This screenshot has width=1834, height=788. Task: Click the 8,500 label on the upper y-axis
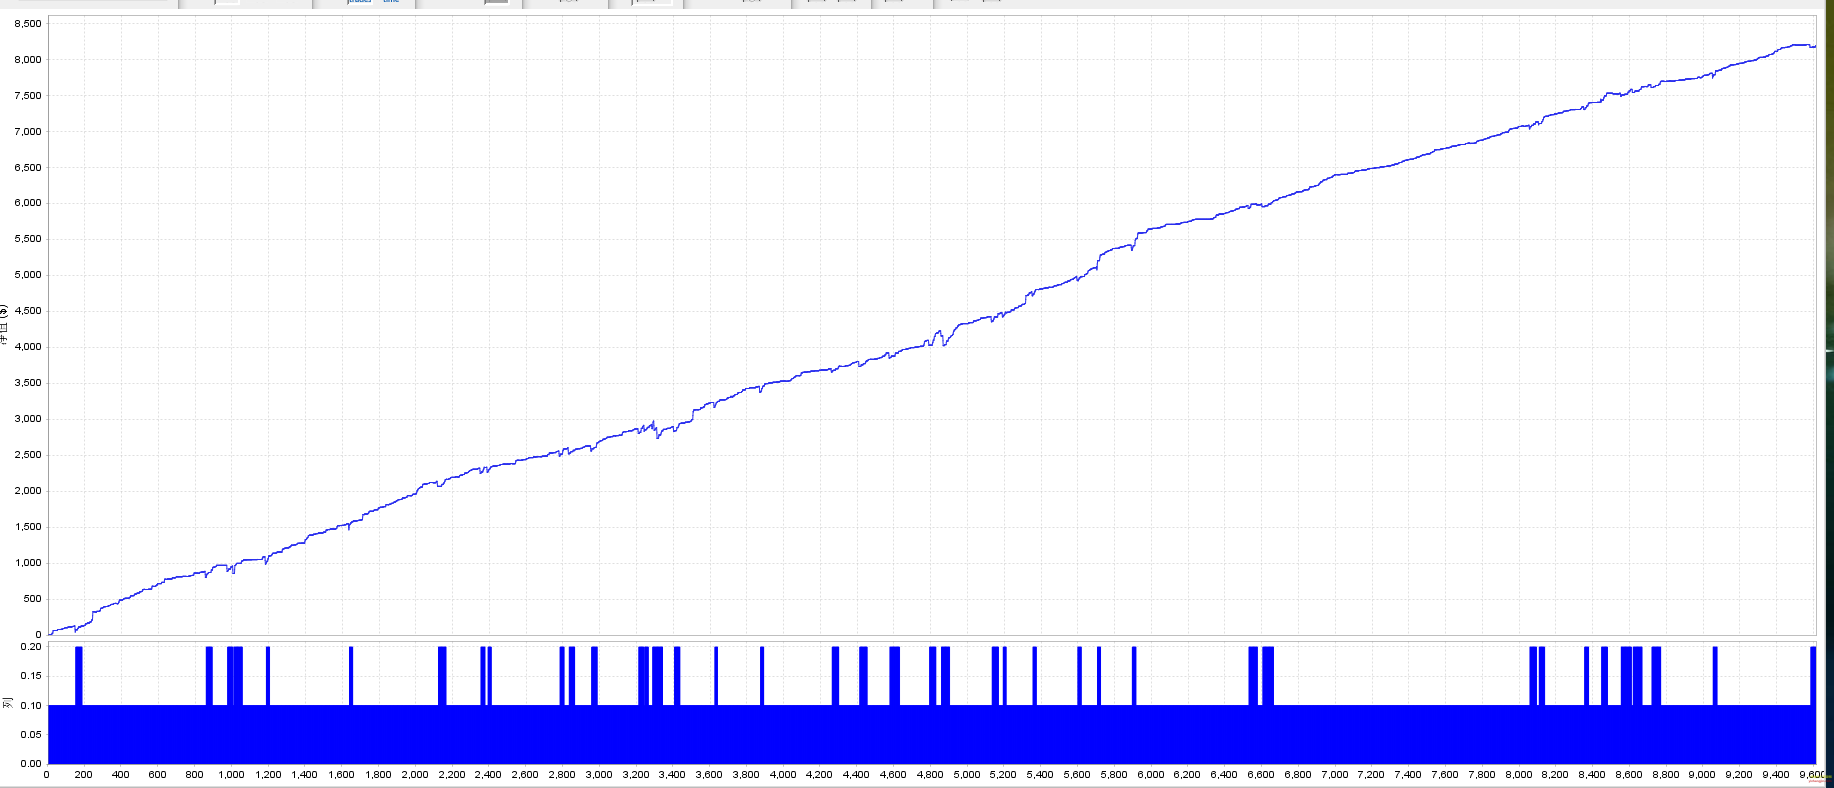pos(28,23)
